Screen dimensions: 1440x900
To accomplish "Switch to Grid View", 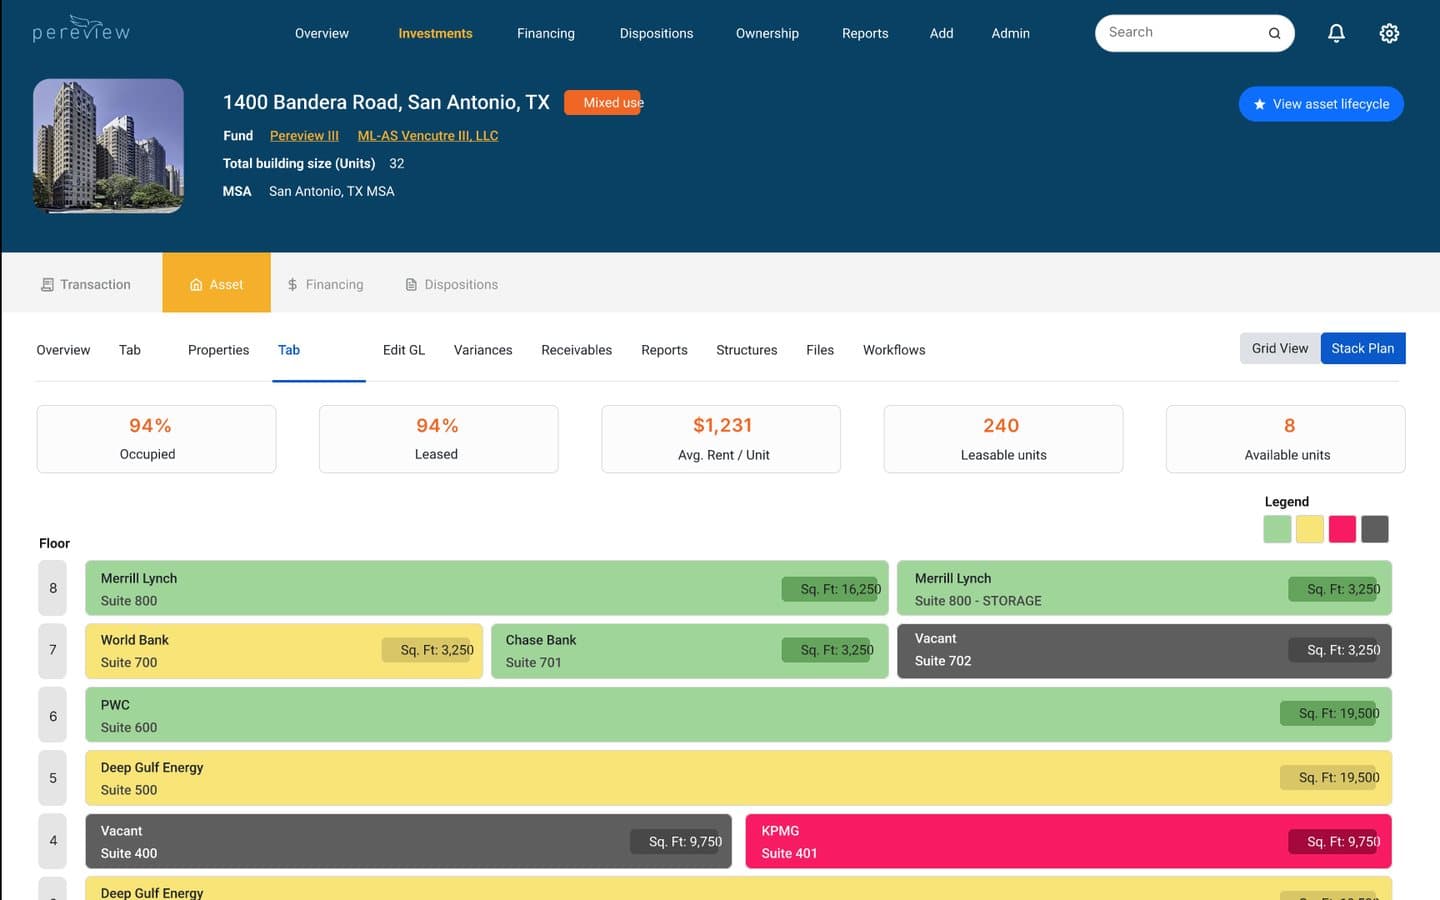I will 1280,348.
